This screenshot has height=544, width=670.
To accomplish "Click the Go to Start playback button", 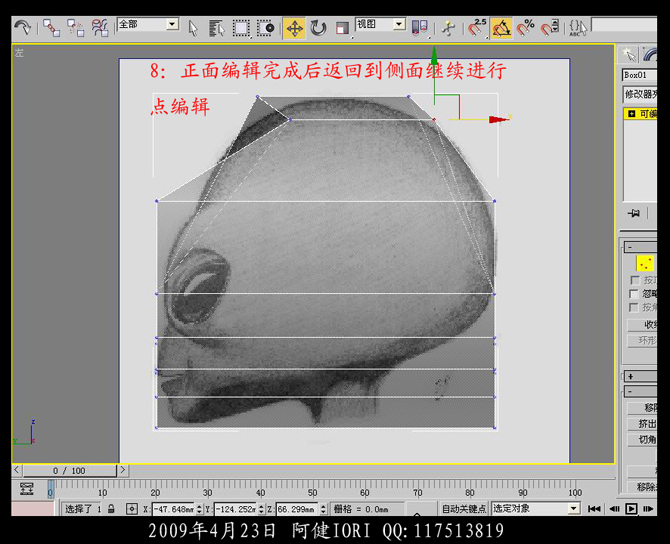I will pyautogui.click(x=594, y=509).
